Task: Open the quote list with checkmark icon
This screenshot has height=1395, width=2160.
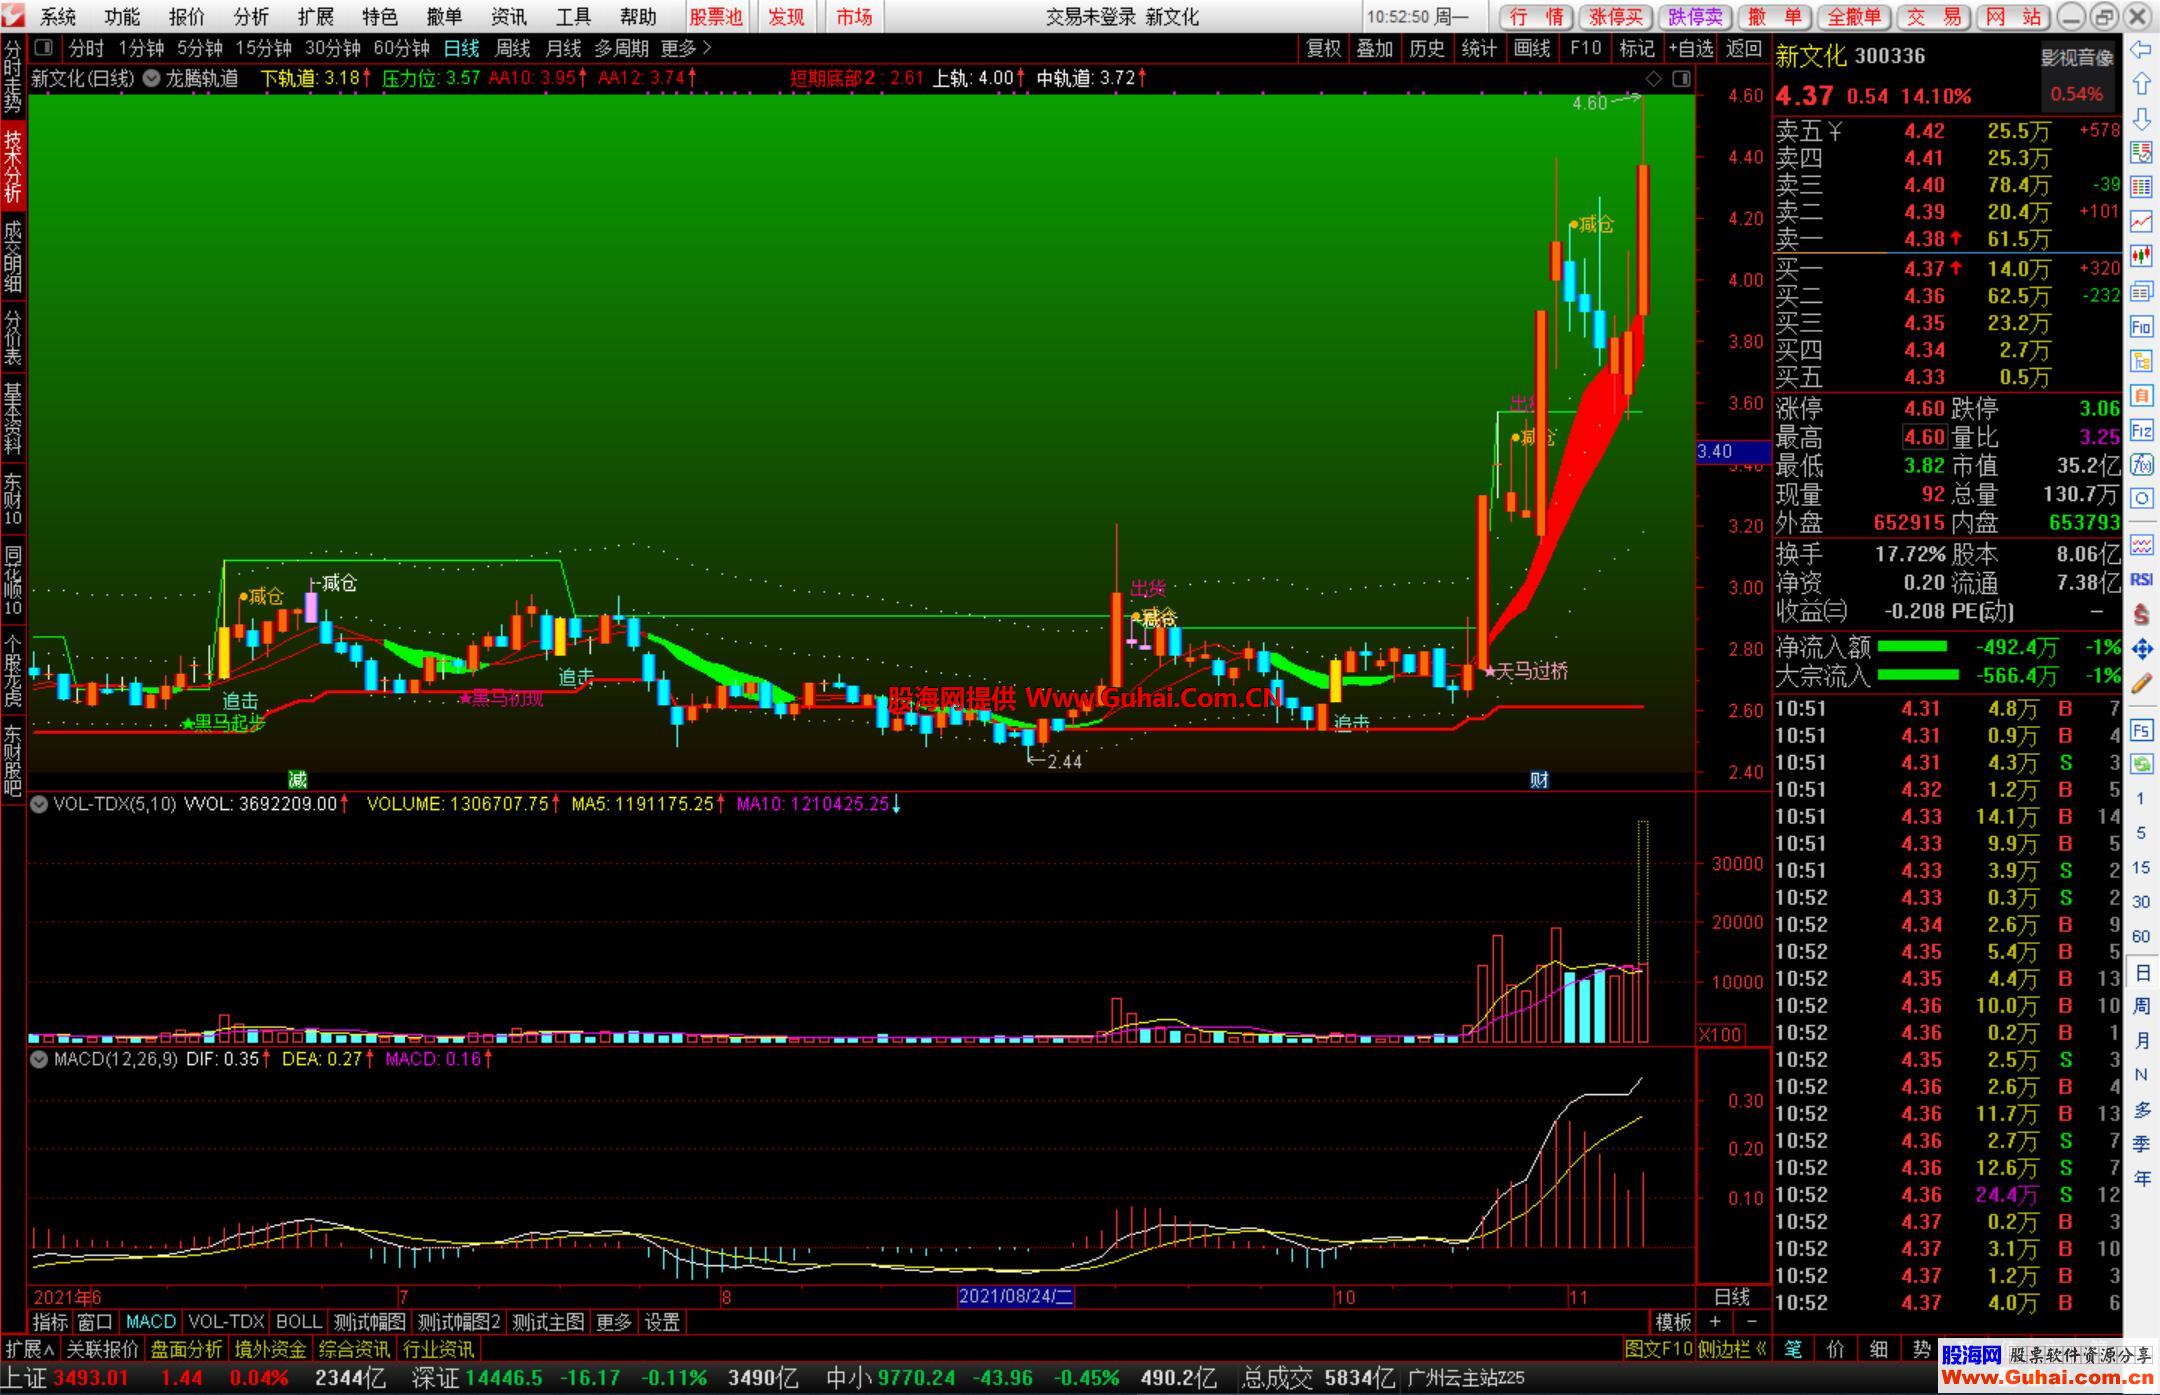Action: pyautogui.click(x=2141, y=152)
